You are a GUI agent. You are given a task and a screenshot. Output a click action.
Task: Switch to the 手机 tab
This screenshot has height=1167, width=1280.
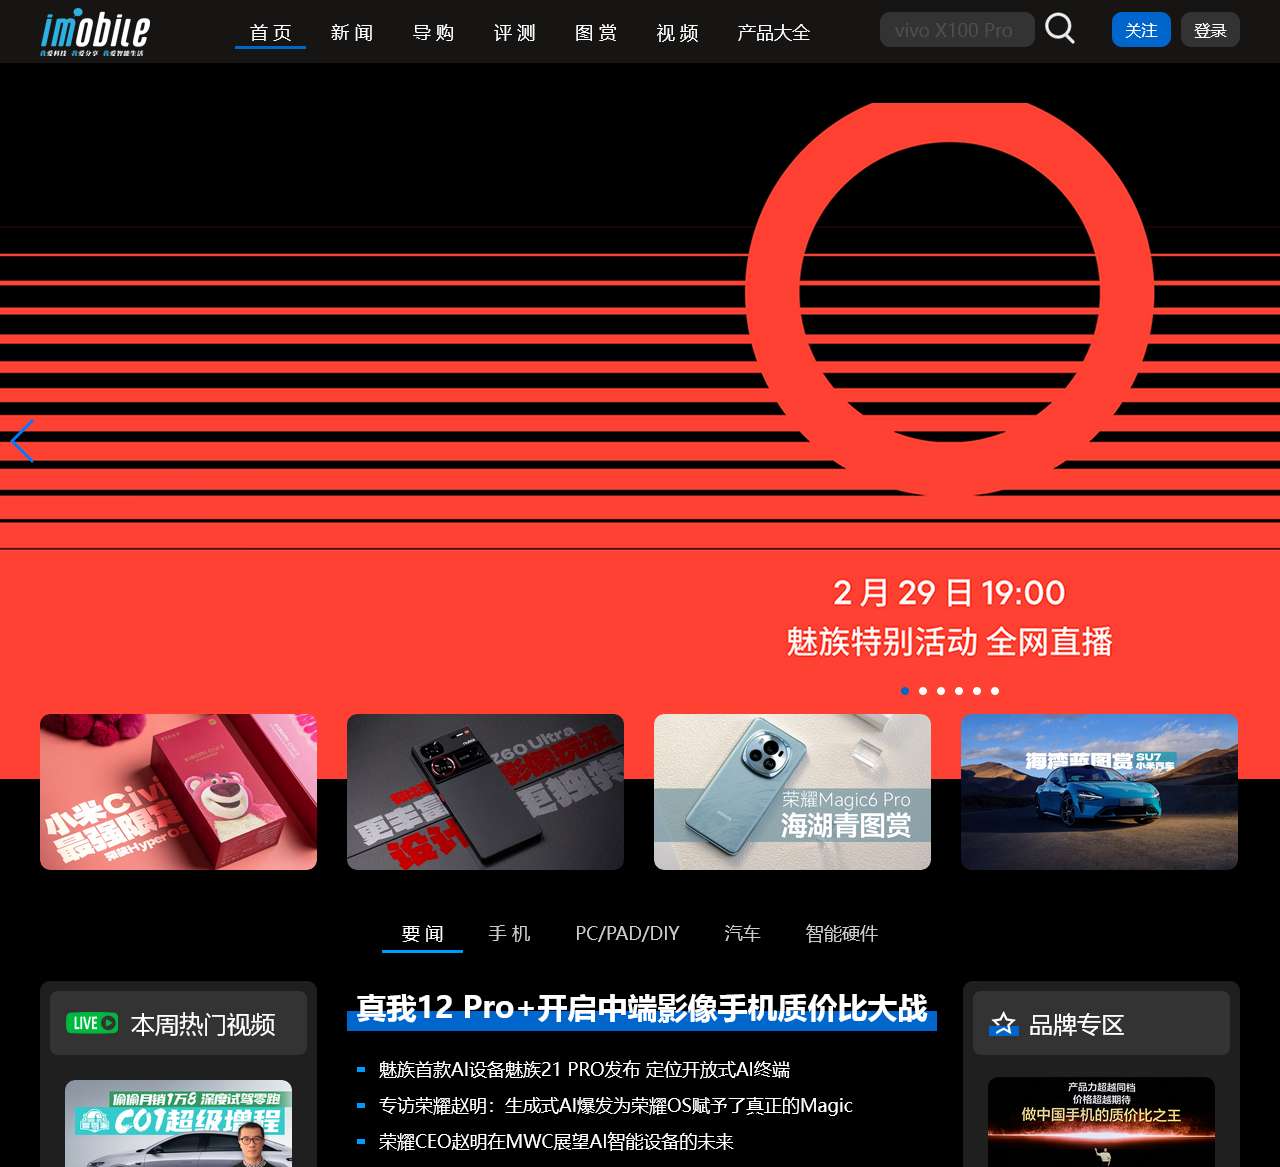coord(509,933)
